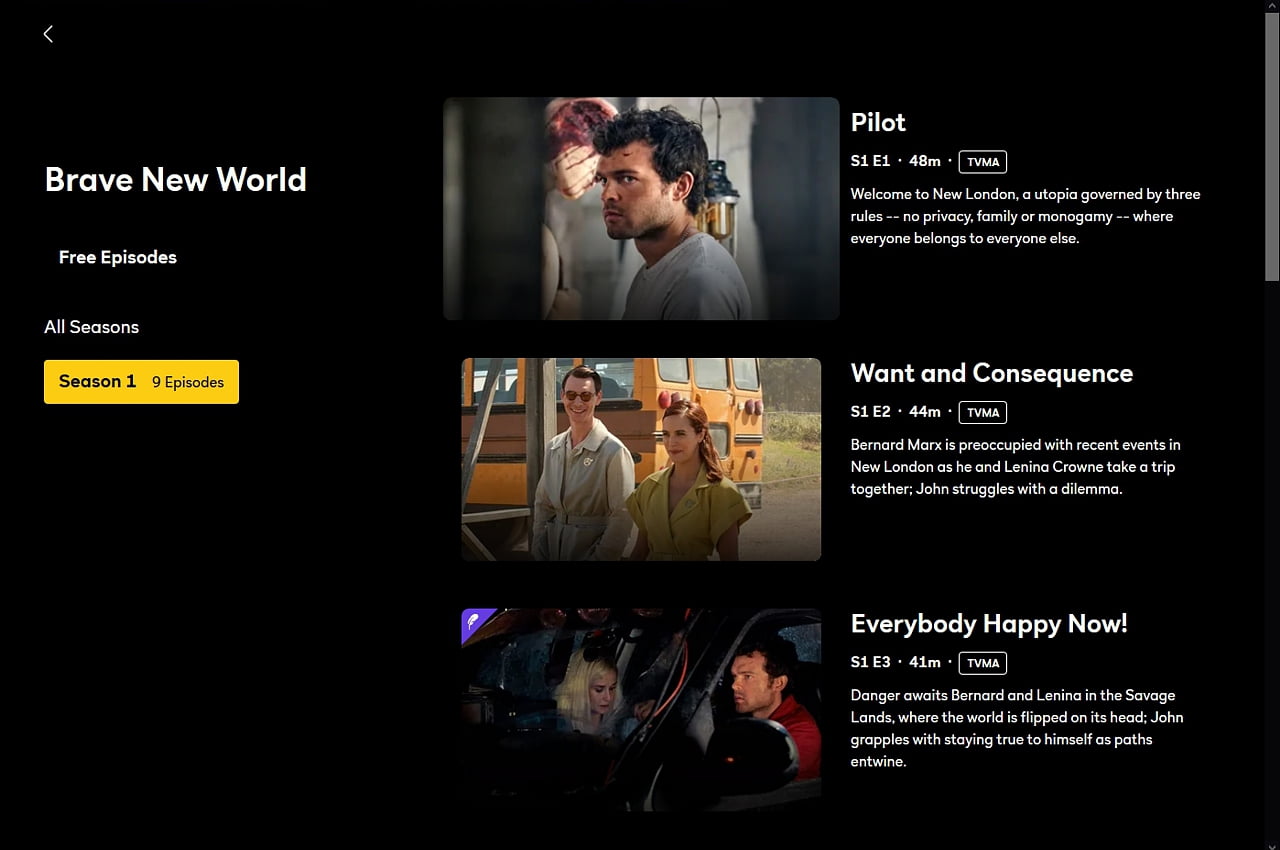Open the Everybody Happy Now! episode thumbnail
1280x850 pixels.
[x=641, y=710]
